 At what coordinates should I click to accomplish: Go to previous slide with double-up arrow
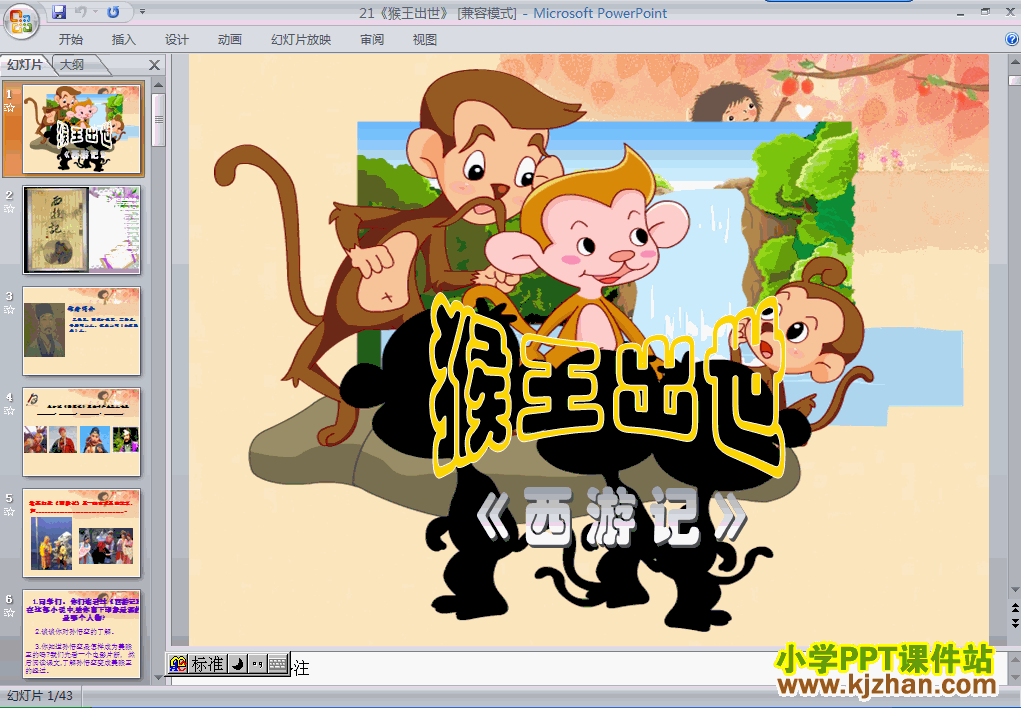coord(1014,608)
